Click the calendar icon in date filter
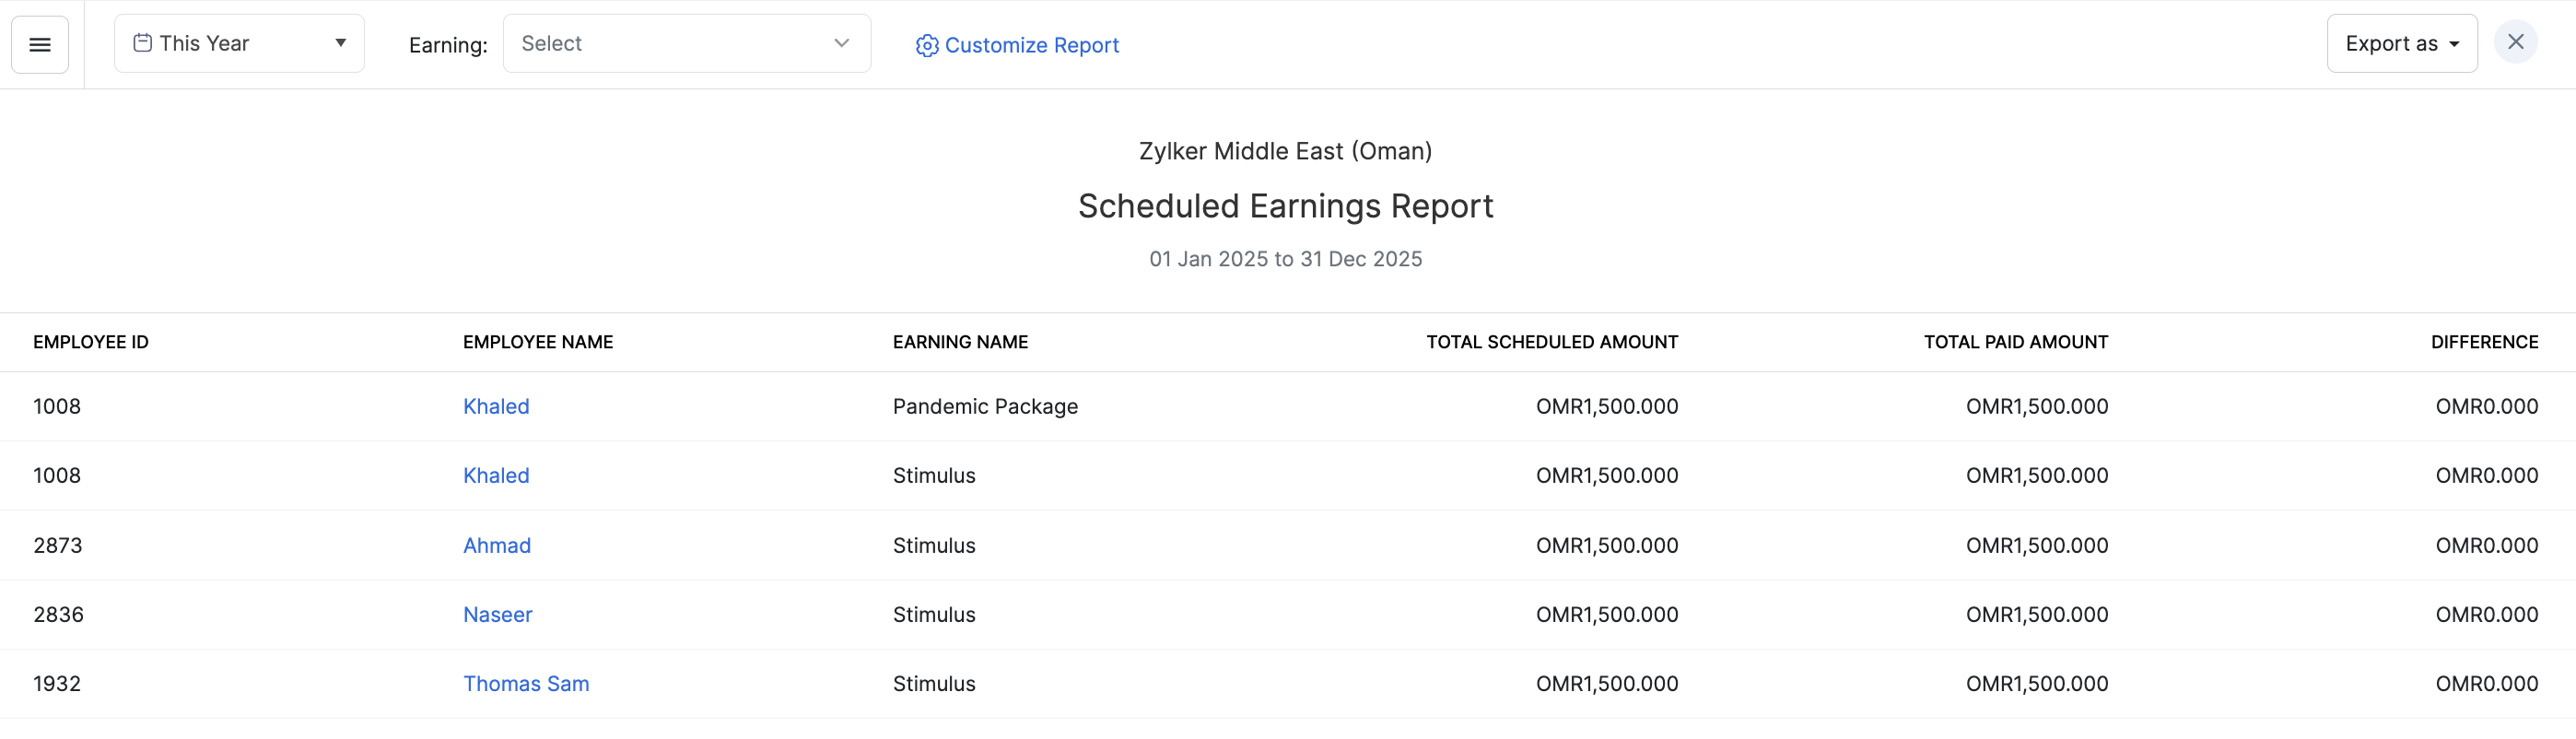The width and height of the screenshot is (2576, 739). [143, 43]
